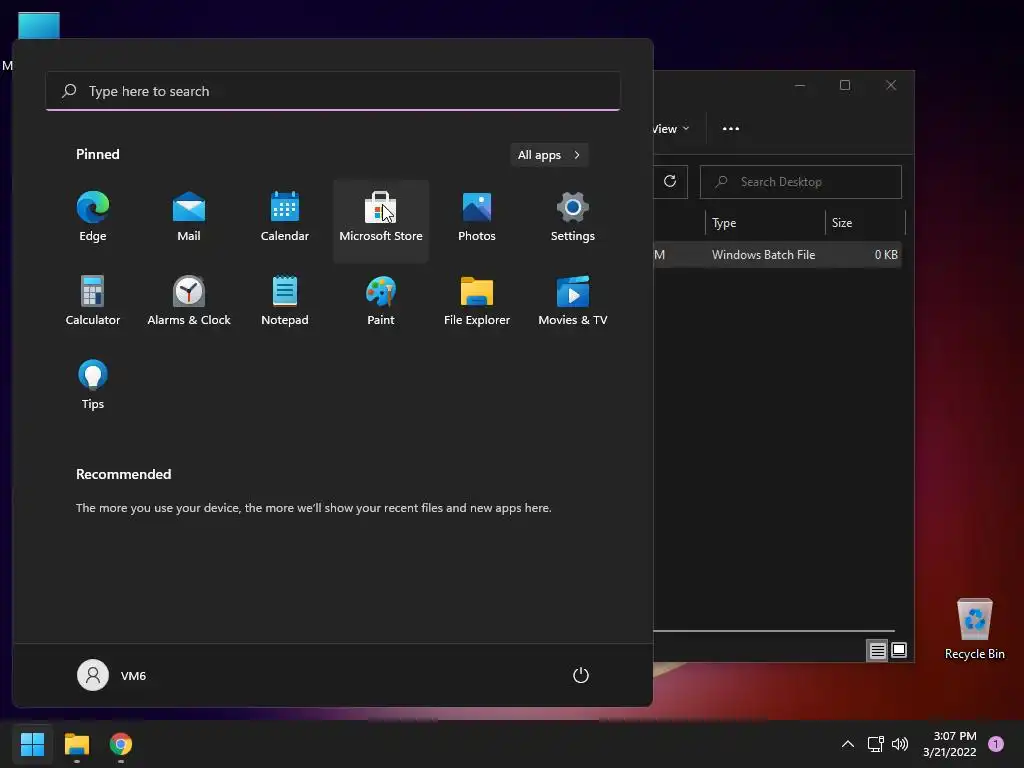Click the Windows Start button on taskbar
1024x768 pixels.
click(32, 744)
